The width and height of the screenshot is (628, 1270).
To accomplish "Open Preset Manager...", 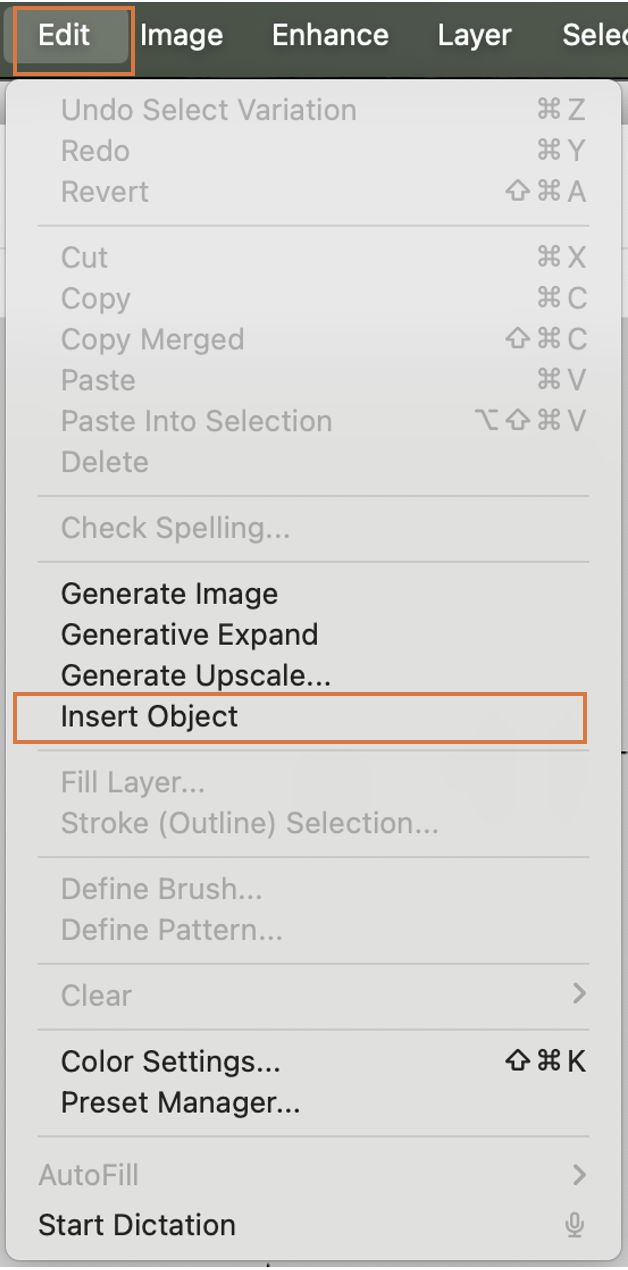I will [x=300, y=1103].
